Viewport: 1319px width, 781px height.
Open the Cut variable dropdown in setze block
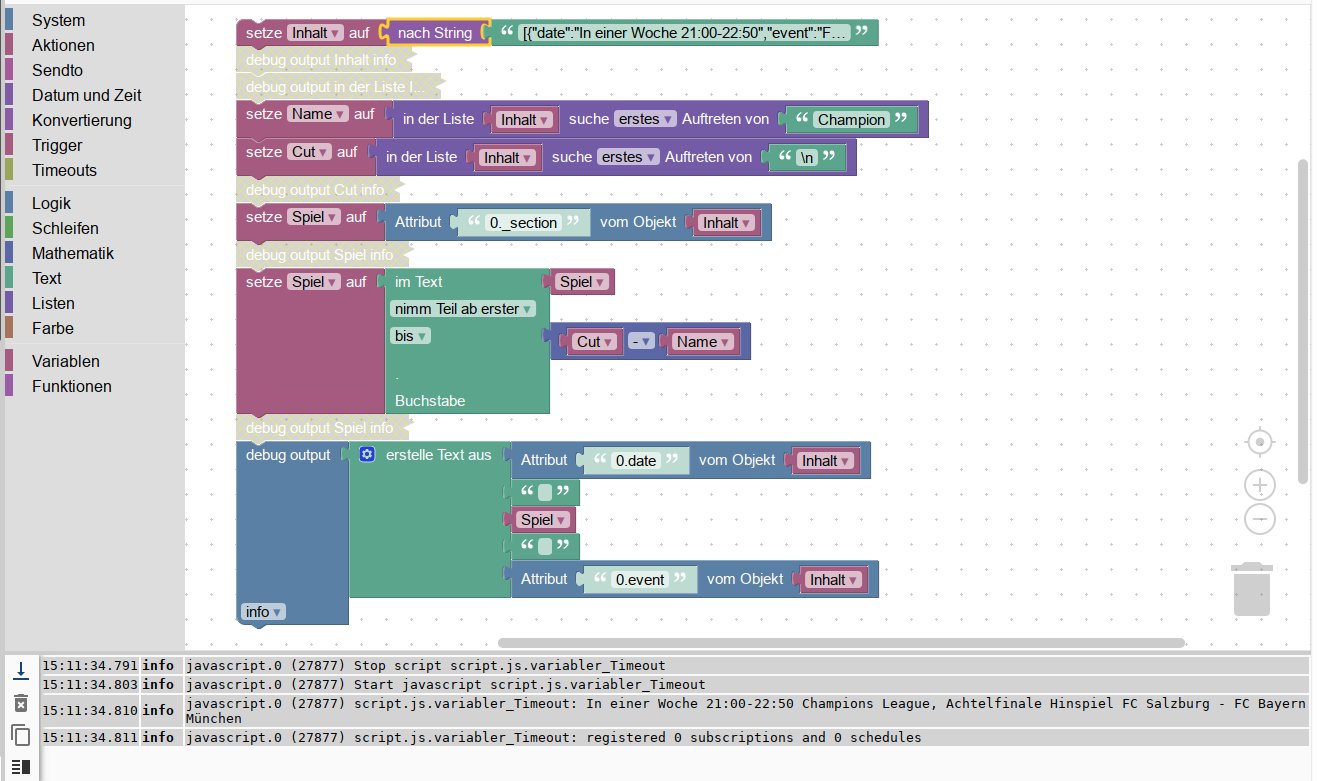click(x=310, y=152)
